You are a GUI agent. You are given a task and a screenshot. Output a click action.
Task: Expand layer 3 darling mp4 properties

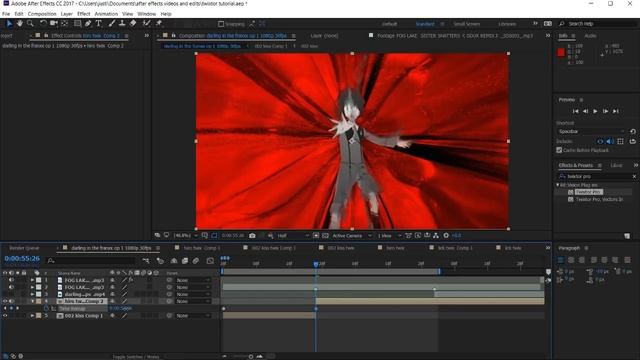tap(32, 294)
